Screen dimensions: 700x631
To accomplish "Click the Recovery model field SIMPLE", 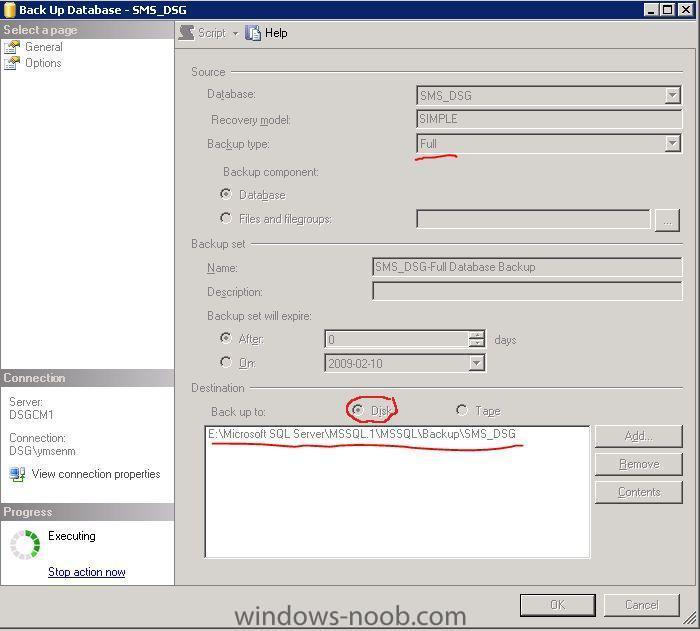I will coord(549,119).
